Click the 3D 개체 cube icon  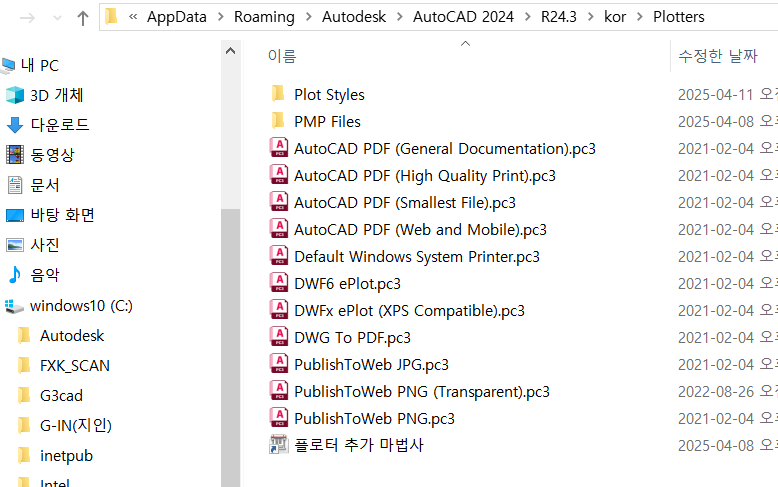tap(15, 95)
